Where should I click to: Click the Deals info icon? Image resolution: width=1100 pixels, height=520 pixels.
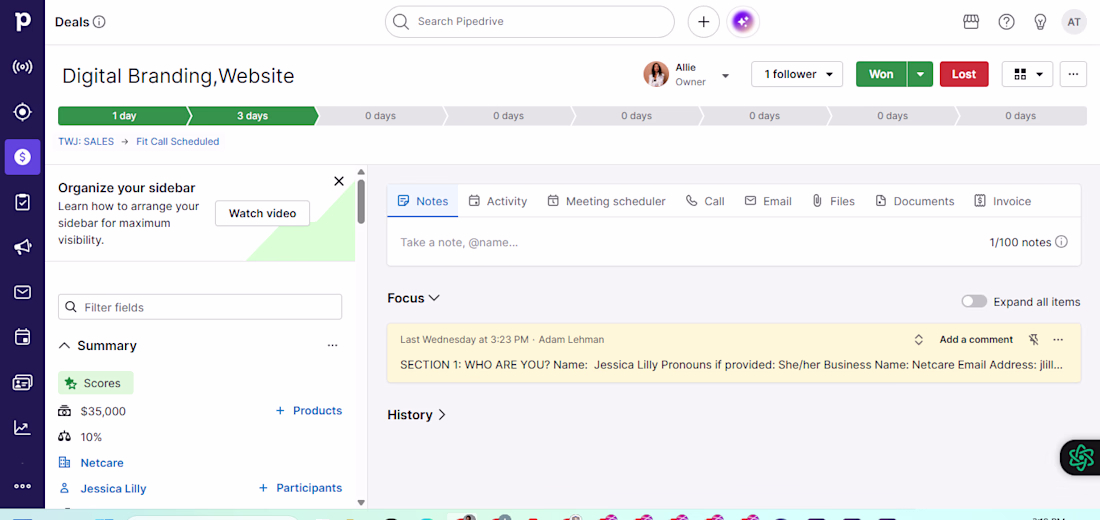pyautogui.click(x=100, y=22)
